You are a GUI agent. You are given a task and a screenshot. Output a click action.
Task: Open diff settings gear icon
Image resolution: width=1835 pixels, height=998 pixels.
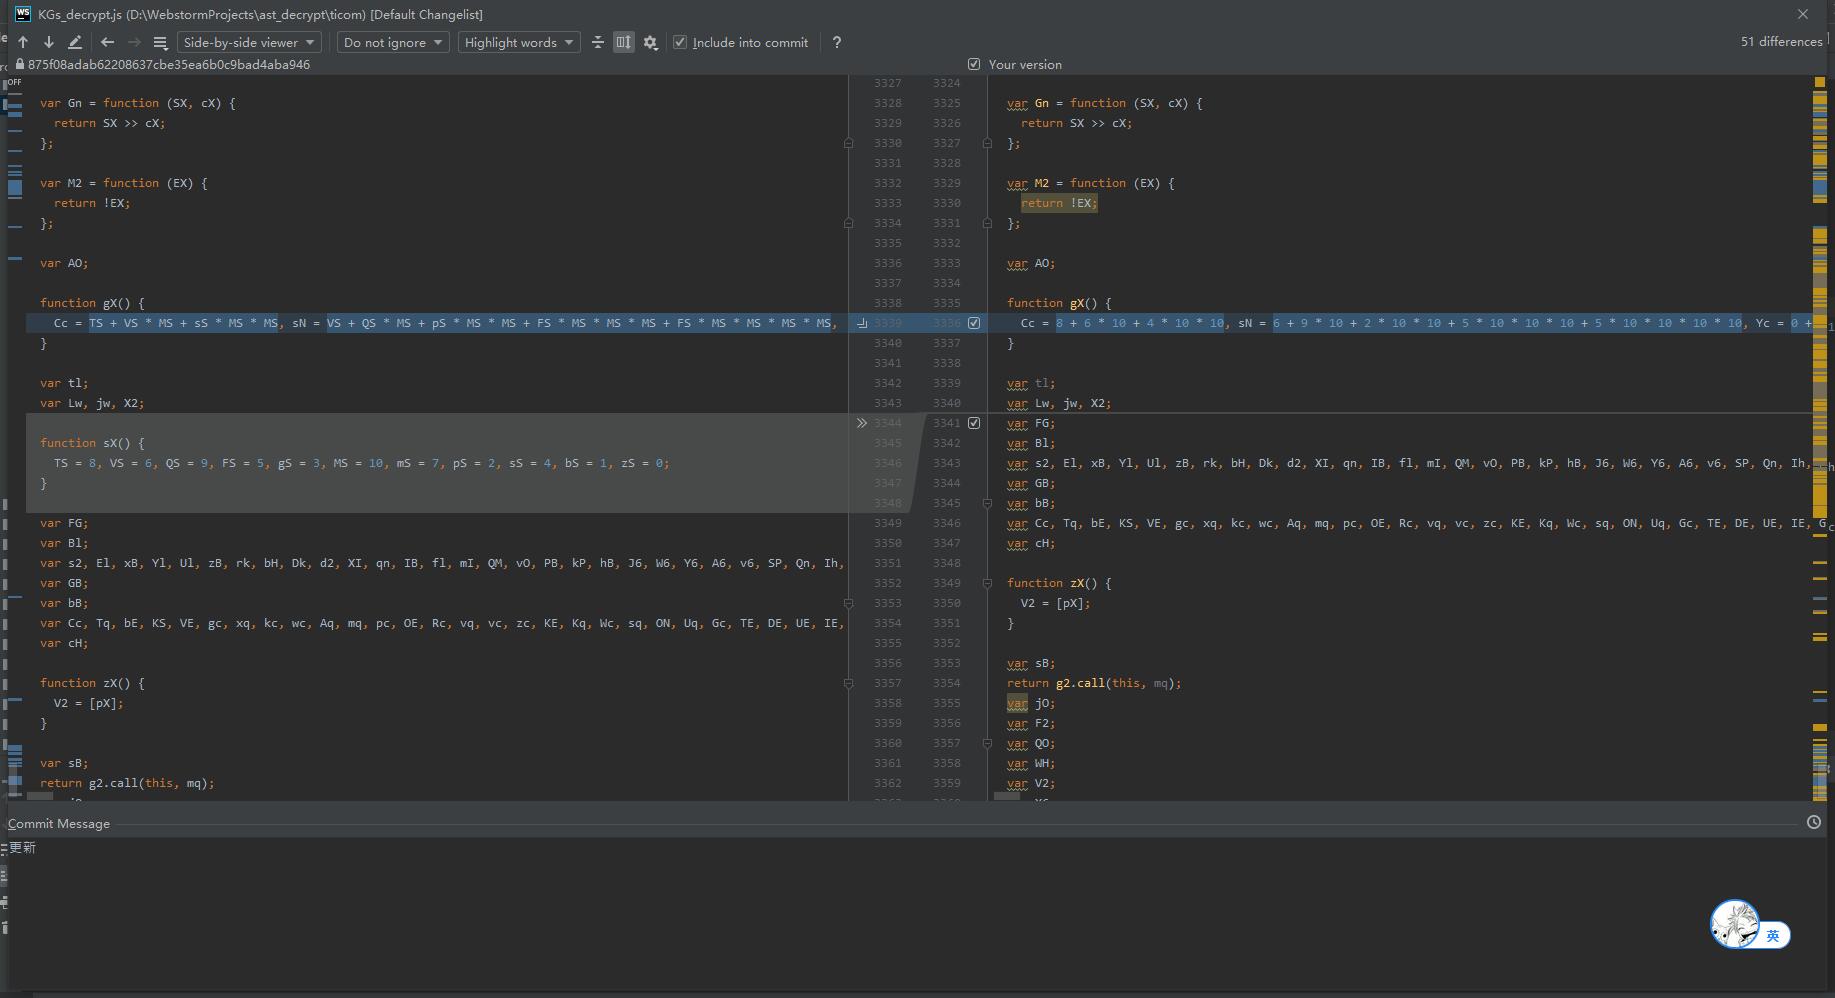pyautogui.click(x=651, y=42)
